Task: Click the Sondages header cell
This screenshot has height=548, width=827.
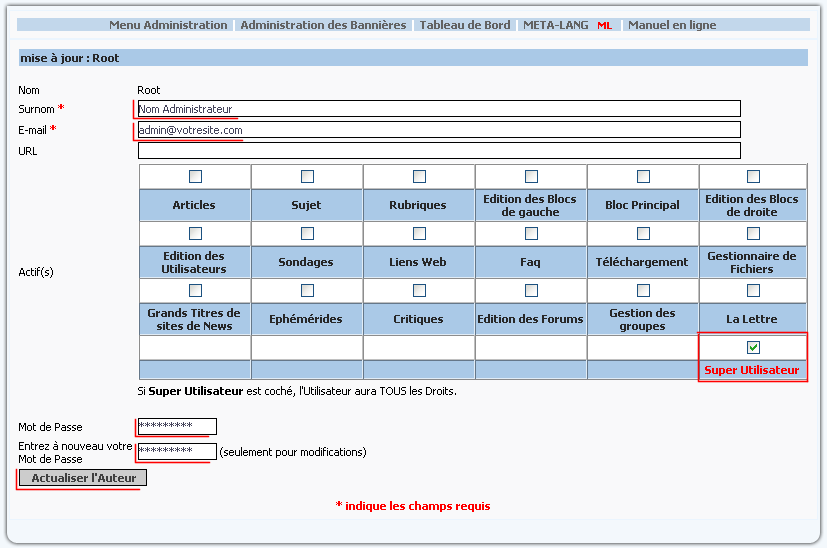Action: (306, 262)
